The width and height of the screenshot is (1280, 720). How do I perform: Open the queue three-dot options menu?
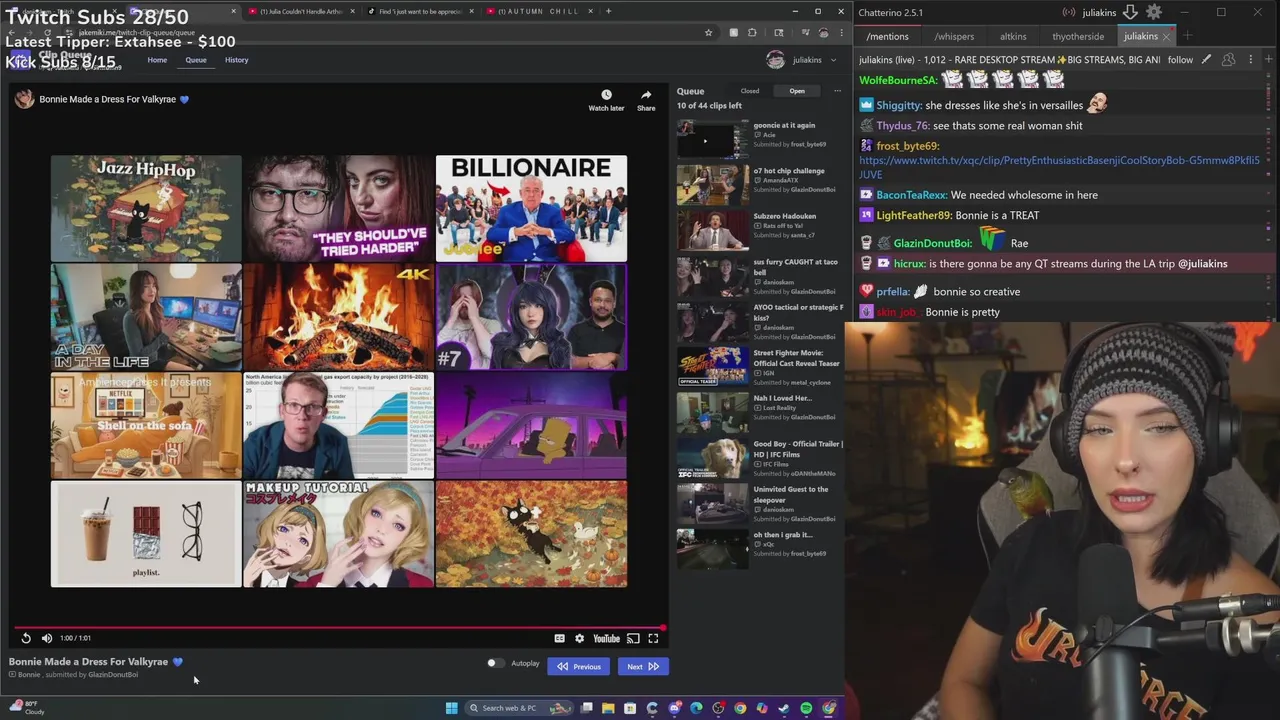(837, 91)
